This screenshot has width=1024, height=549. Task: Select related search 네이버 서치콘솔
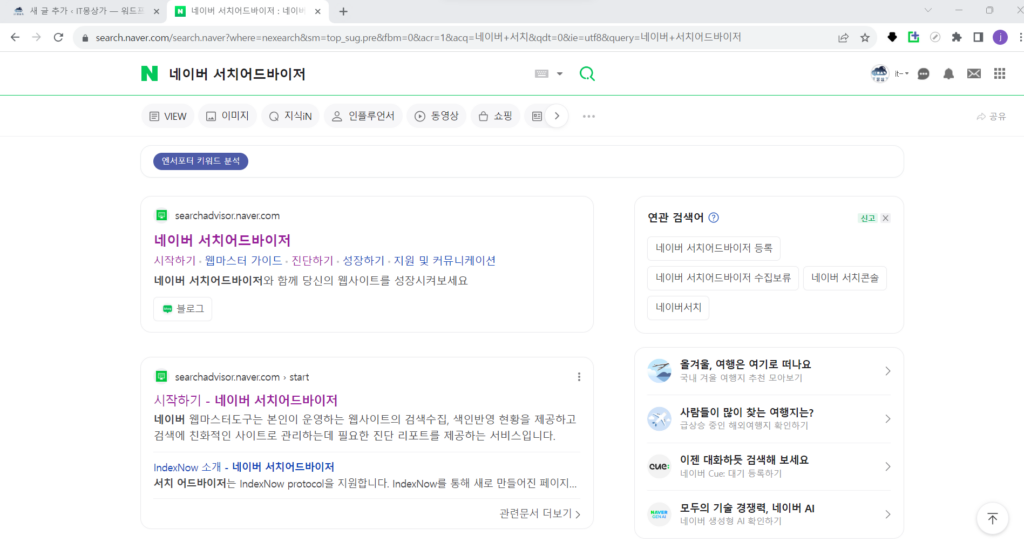point(844,278)
